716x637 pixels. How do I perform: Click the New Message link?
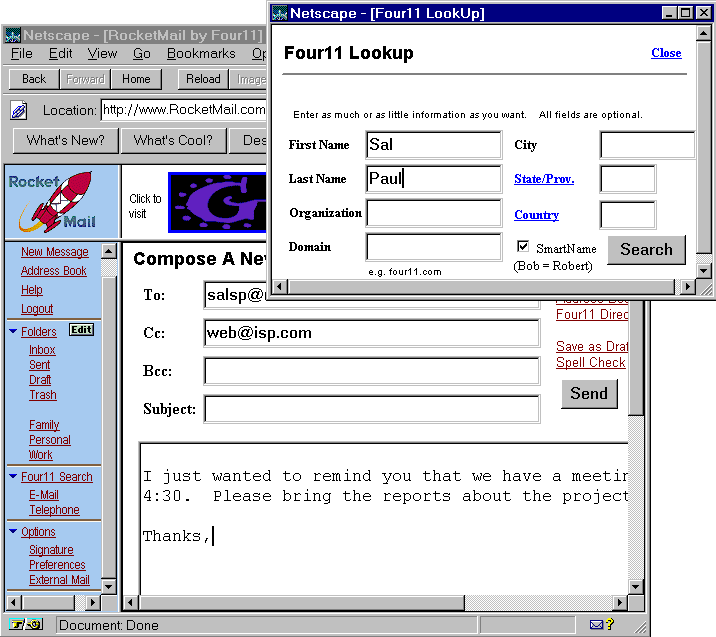coord(55,252)
